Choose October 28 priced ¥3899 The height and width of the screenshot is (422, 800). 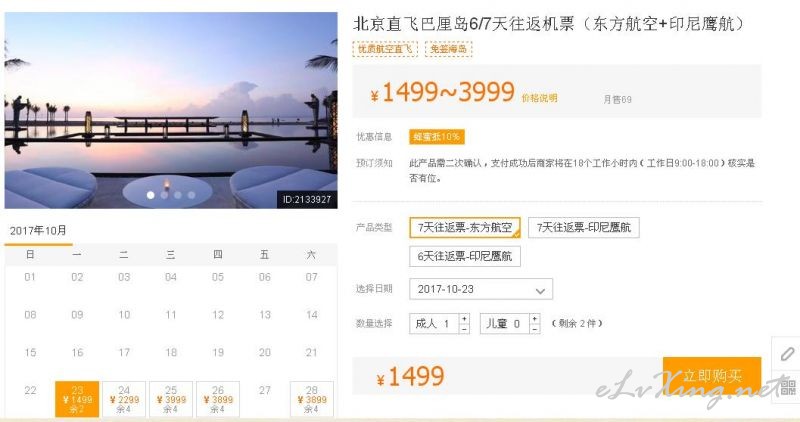[x=312, y=399]
